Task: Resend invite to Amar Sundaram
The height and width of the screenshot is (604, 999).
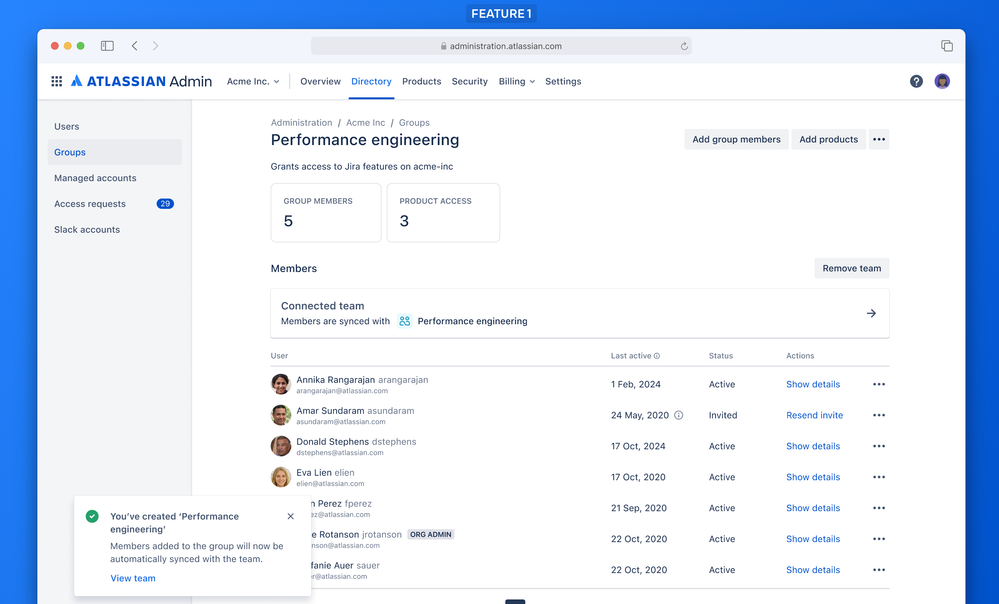Action: pyautogui.click(x=814, y=415)
